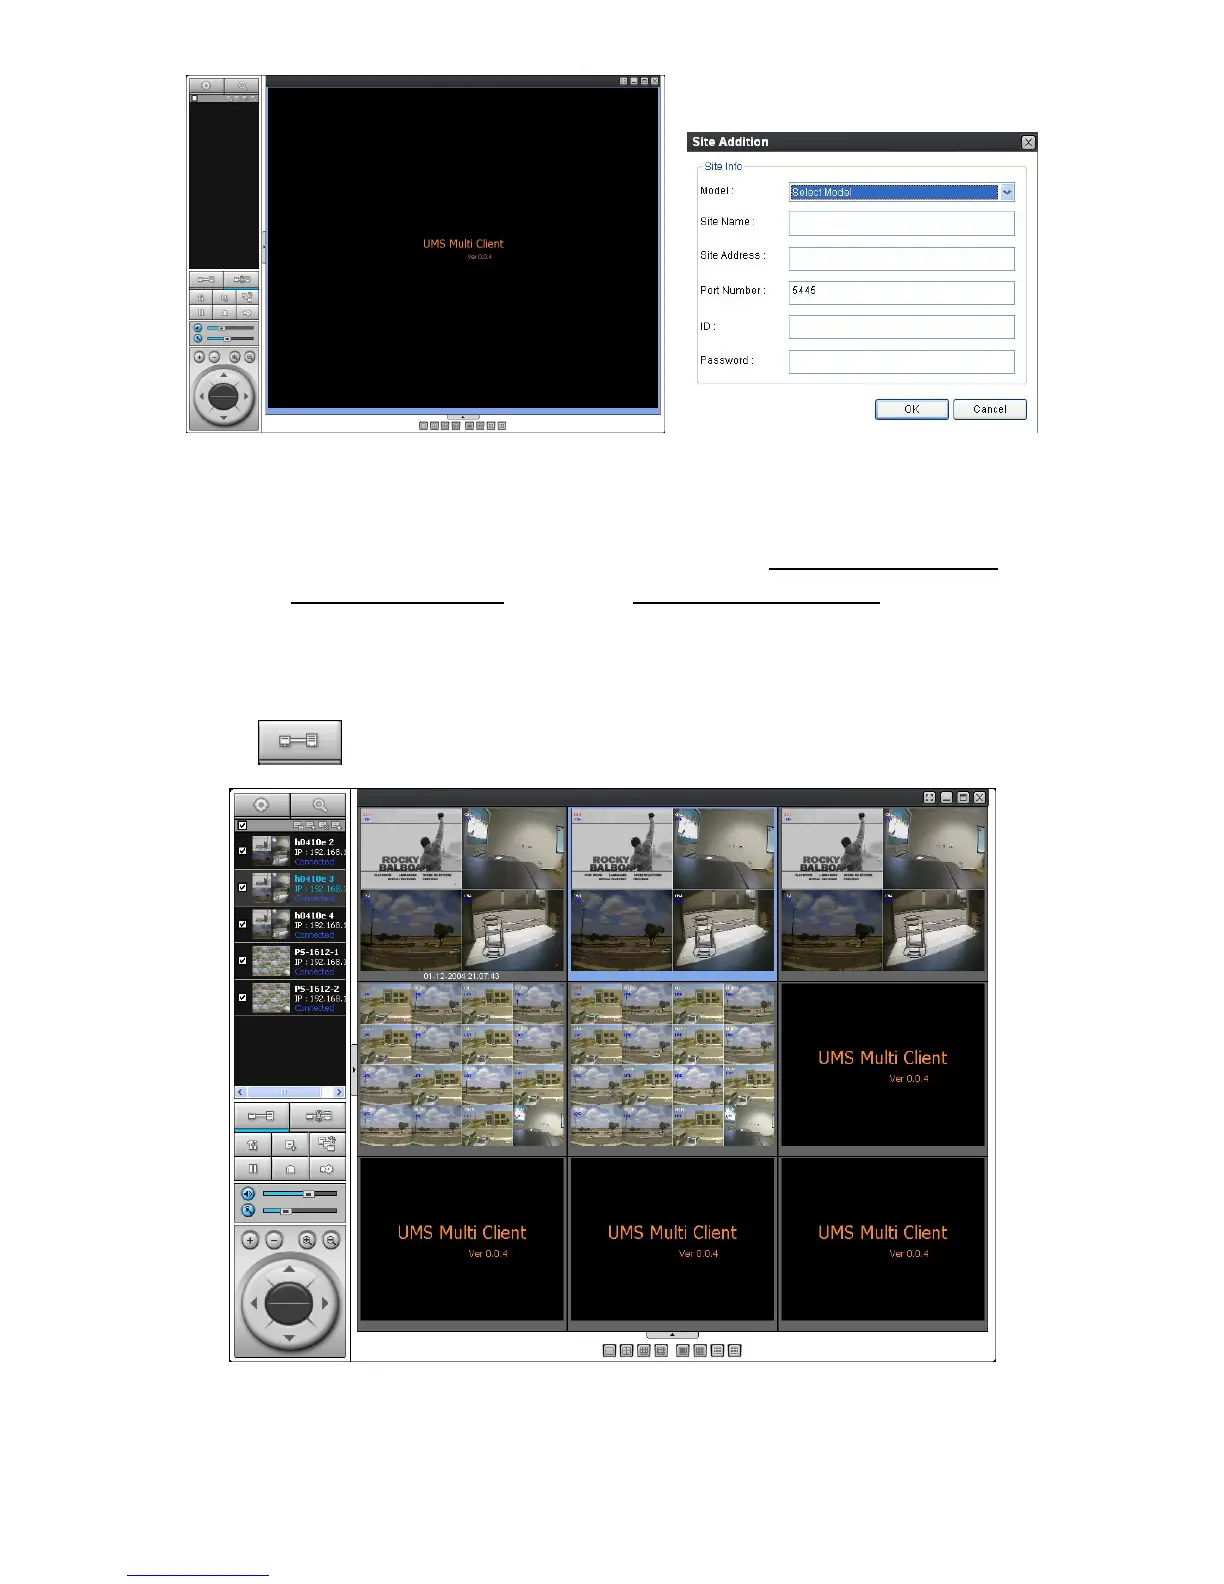
Task: Click the snapshot camera button beside pause
Action: point(290,1168)
